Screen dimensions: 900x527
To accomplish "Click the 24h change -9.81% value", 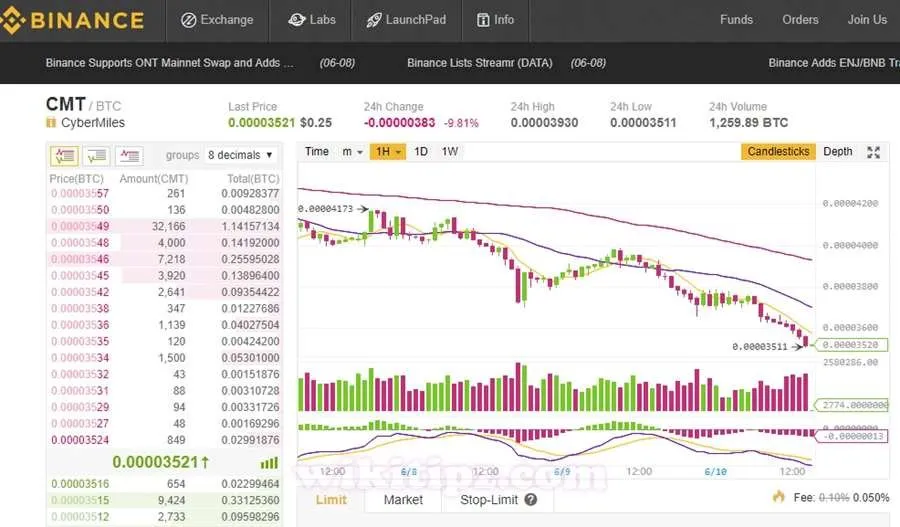I will pos(461,123).
